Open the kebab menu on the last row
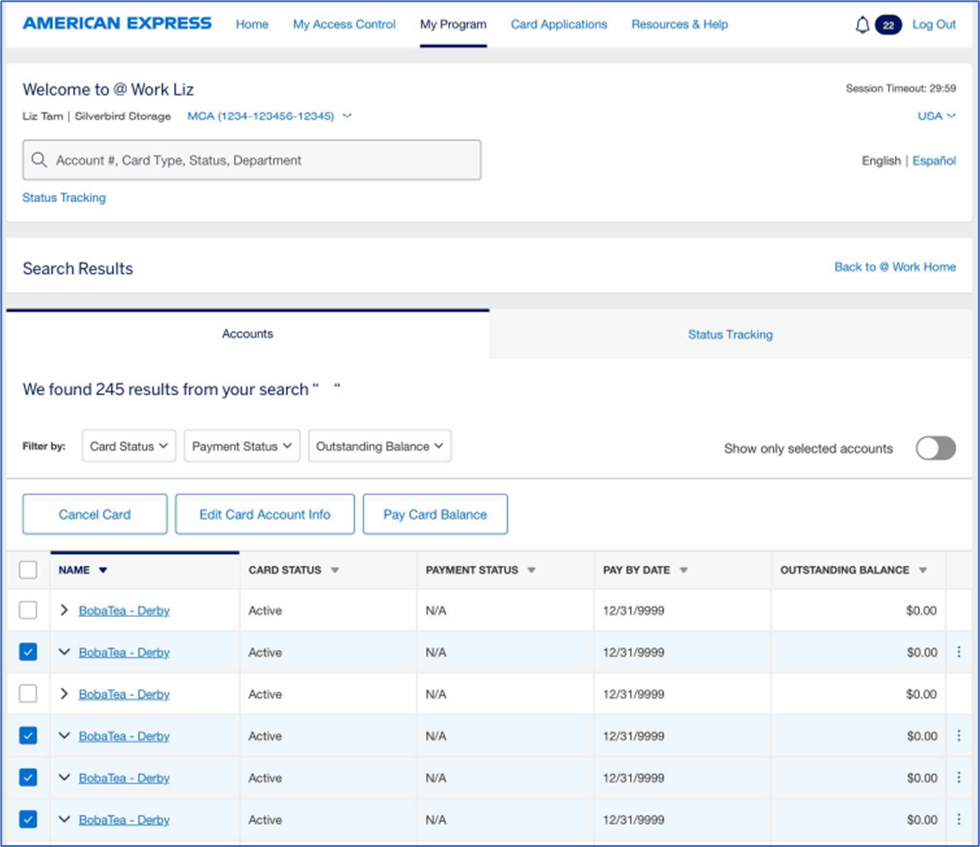The width and height of the screenshot is (980, 847). pos(958,820)
